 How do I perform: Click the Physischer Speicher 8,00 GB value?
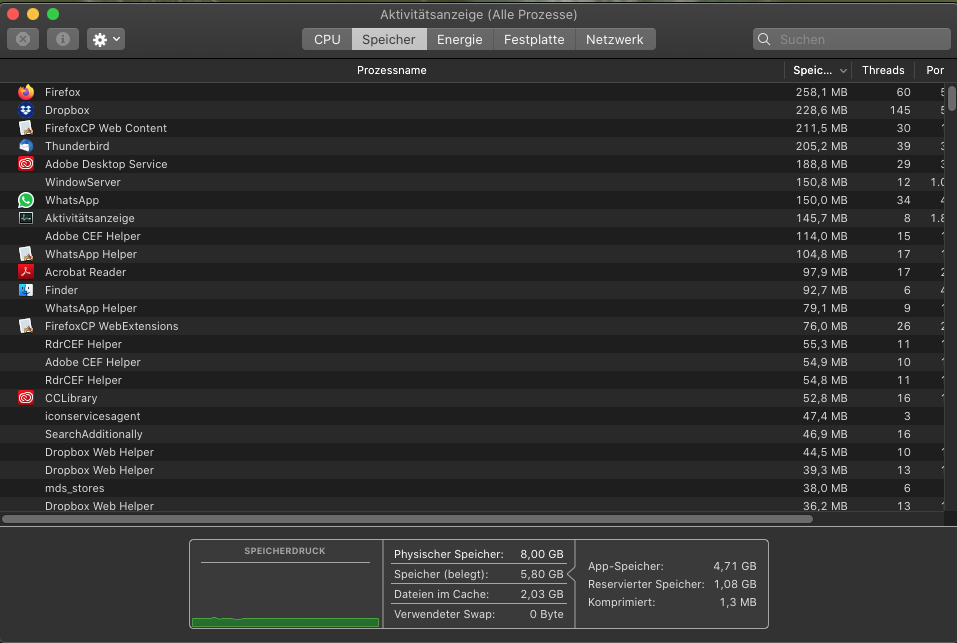(x=541, y=555)
